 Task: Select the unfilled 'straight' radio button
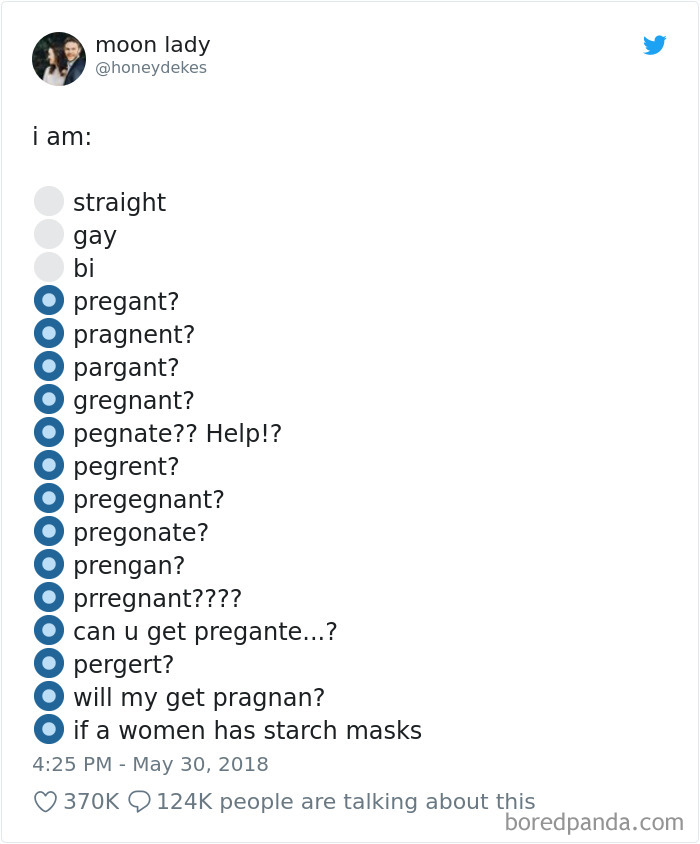point(48,200)
